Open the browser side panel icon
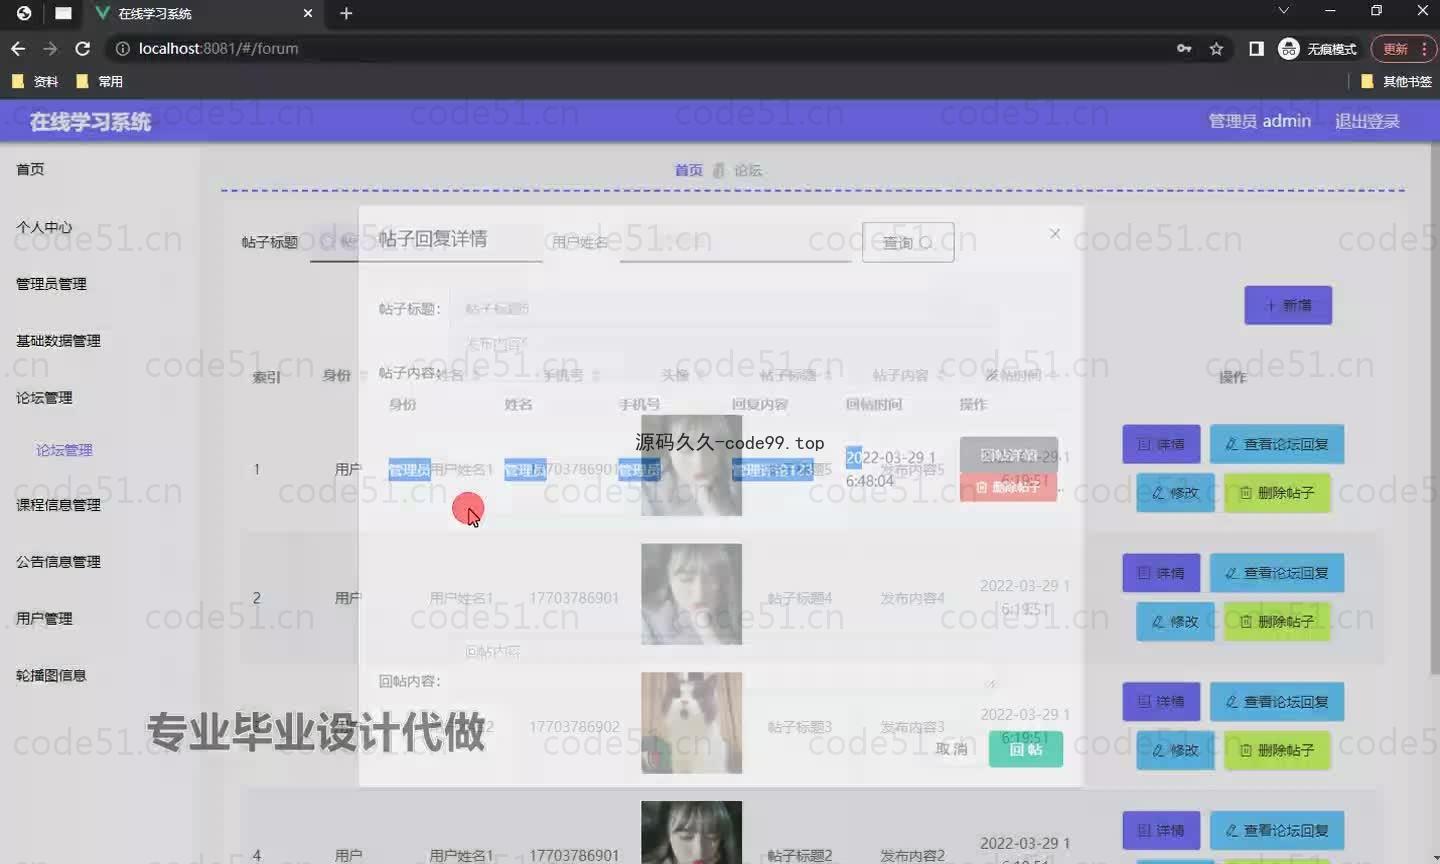1440x864 pixels. pos(1256,48)
